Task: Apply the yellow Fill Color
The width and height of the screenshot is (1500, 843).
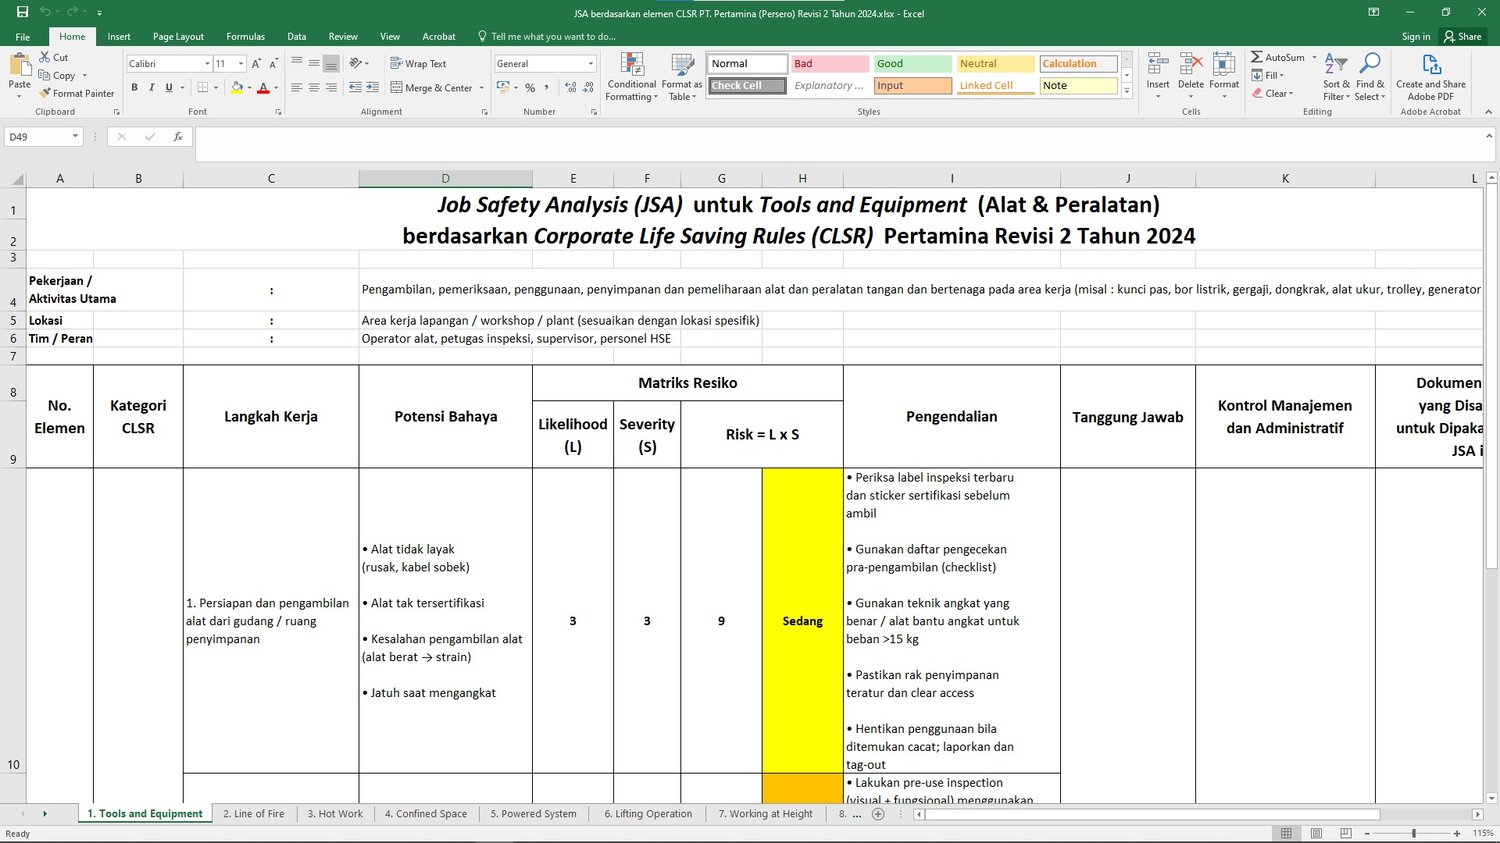Action: tap(237, 88)
